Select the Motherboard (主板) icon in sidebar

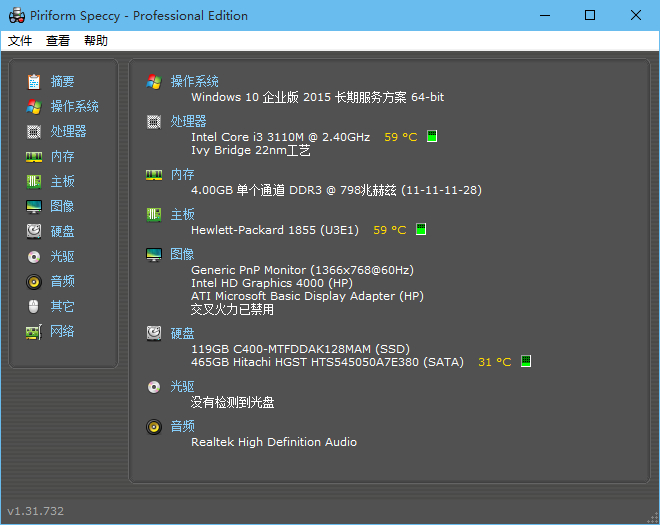pyautogui.click(x=34, y=181)
